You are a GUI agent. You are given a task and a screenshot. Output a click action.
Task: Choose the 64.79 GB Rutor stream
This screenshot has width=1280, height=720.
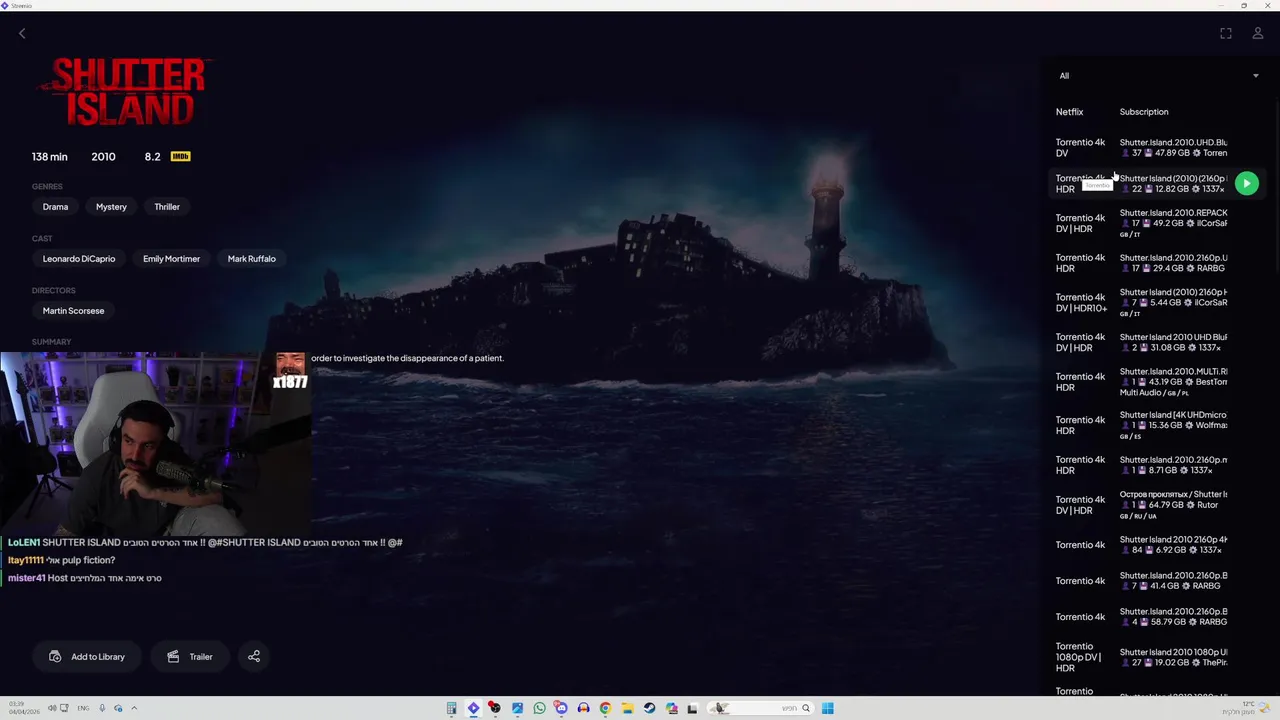pyautogui.click(x=1158, y=505)
